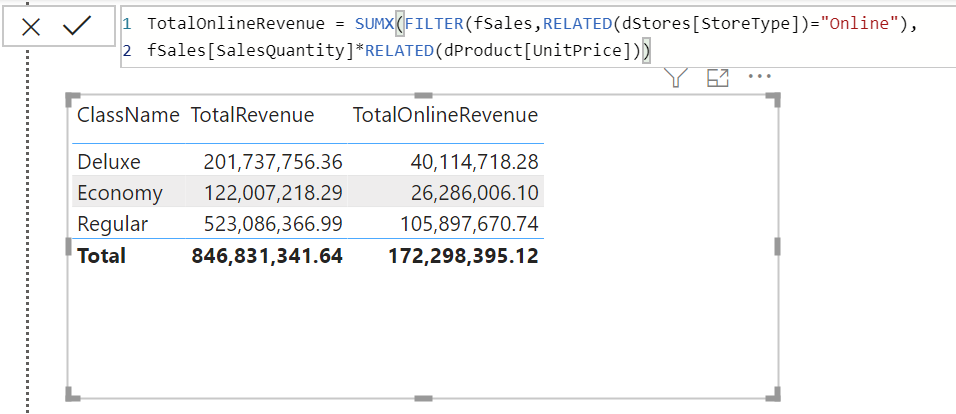The image size is (956, 414).
Task: Click the SUMX function in formula
Action: point(375,24)
